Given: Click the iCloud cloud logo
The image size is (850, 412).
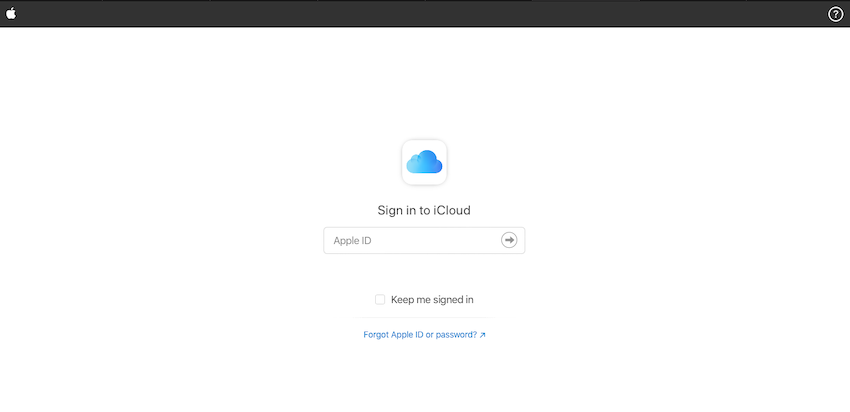Looking at the screenshot, I should 424,162.
